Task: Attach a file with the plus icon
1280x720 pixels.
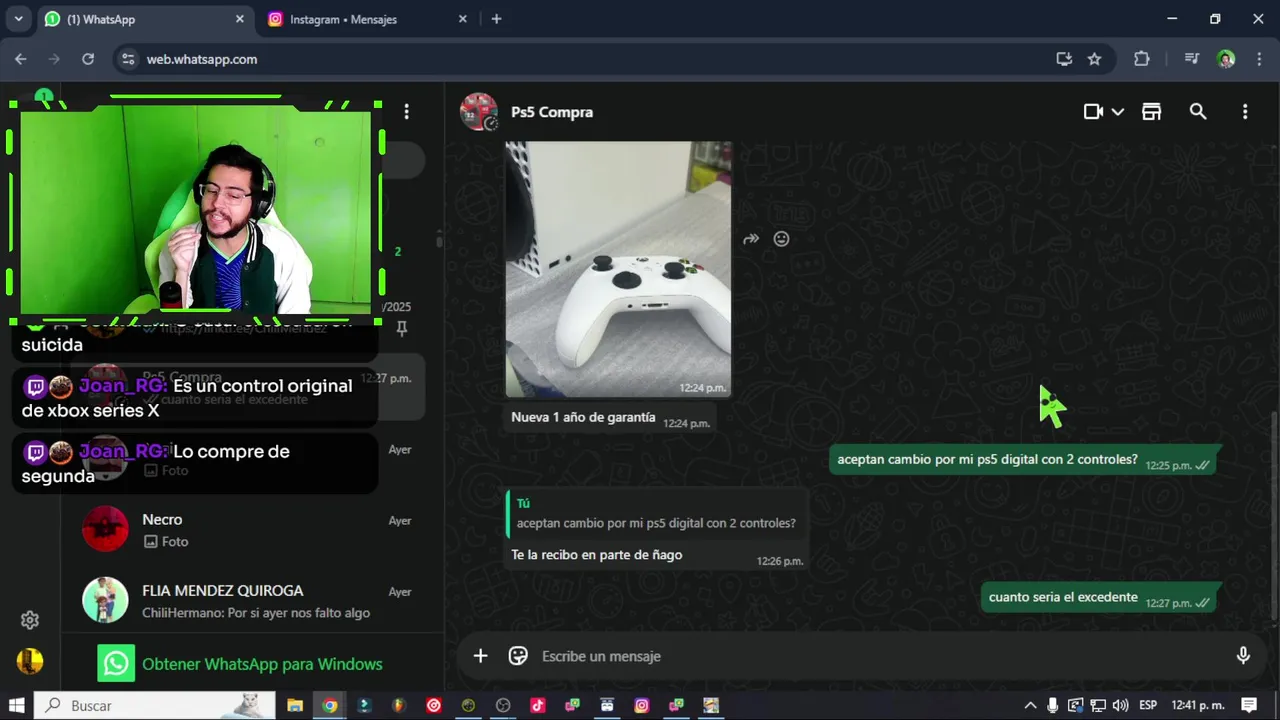Action: coord(480,656)
